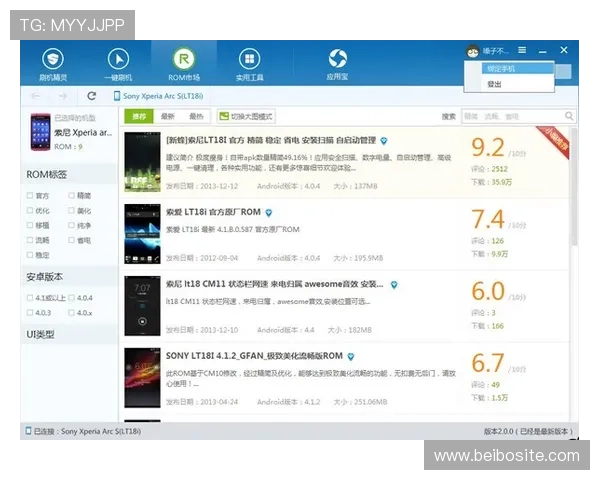
Task: Click the ROM : 9 count label
Action: click(68, 147)
